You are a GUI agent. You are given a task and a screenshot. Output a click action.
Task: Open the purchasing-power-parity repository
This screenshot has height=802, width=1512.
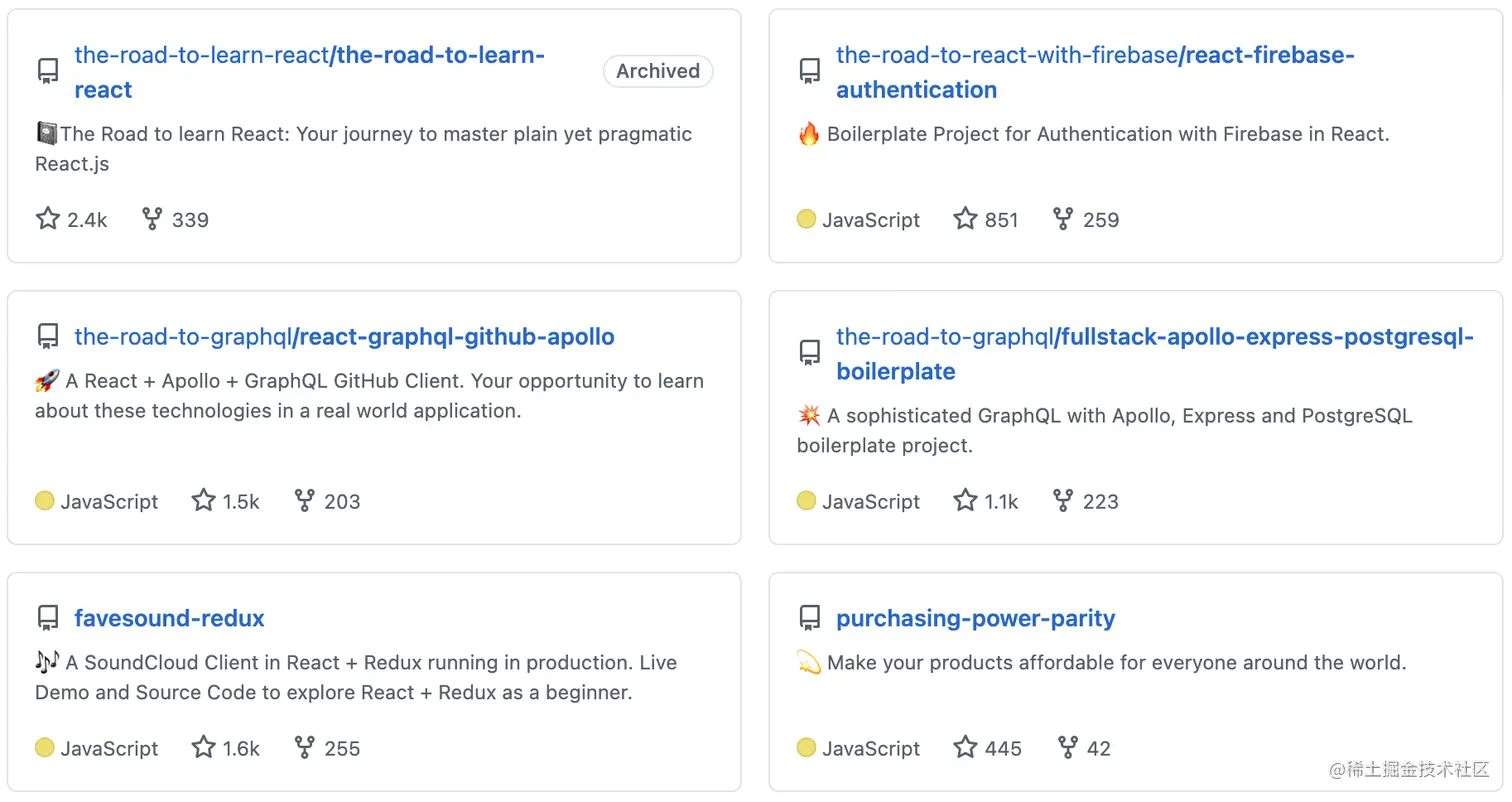point(976,618)
